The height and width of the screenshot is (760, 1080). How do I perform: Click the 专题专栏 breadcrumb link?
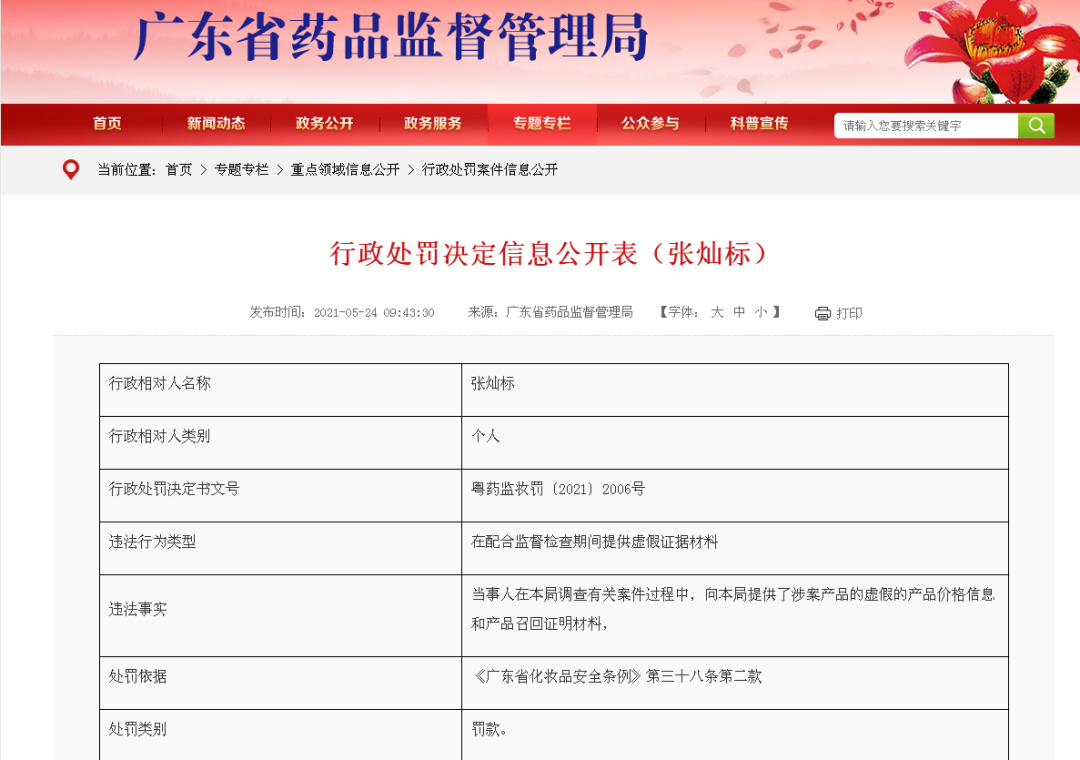pos(241,170)
